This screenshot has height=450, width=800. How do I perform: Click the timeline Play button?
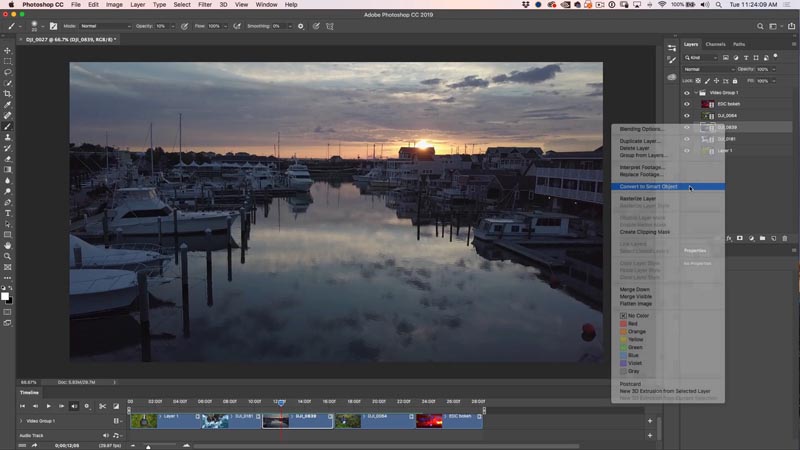pos(48,406)
